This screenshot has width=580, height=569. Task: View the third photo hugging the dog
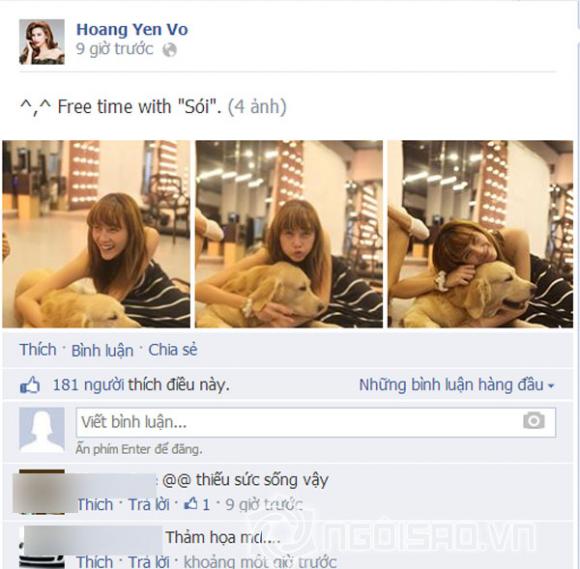(480, 234)
